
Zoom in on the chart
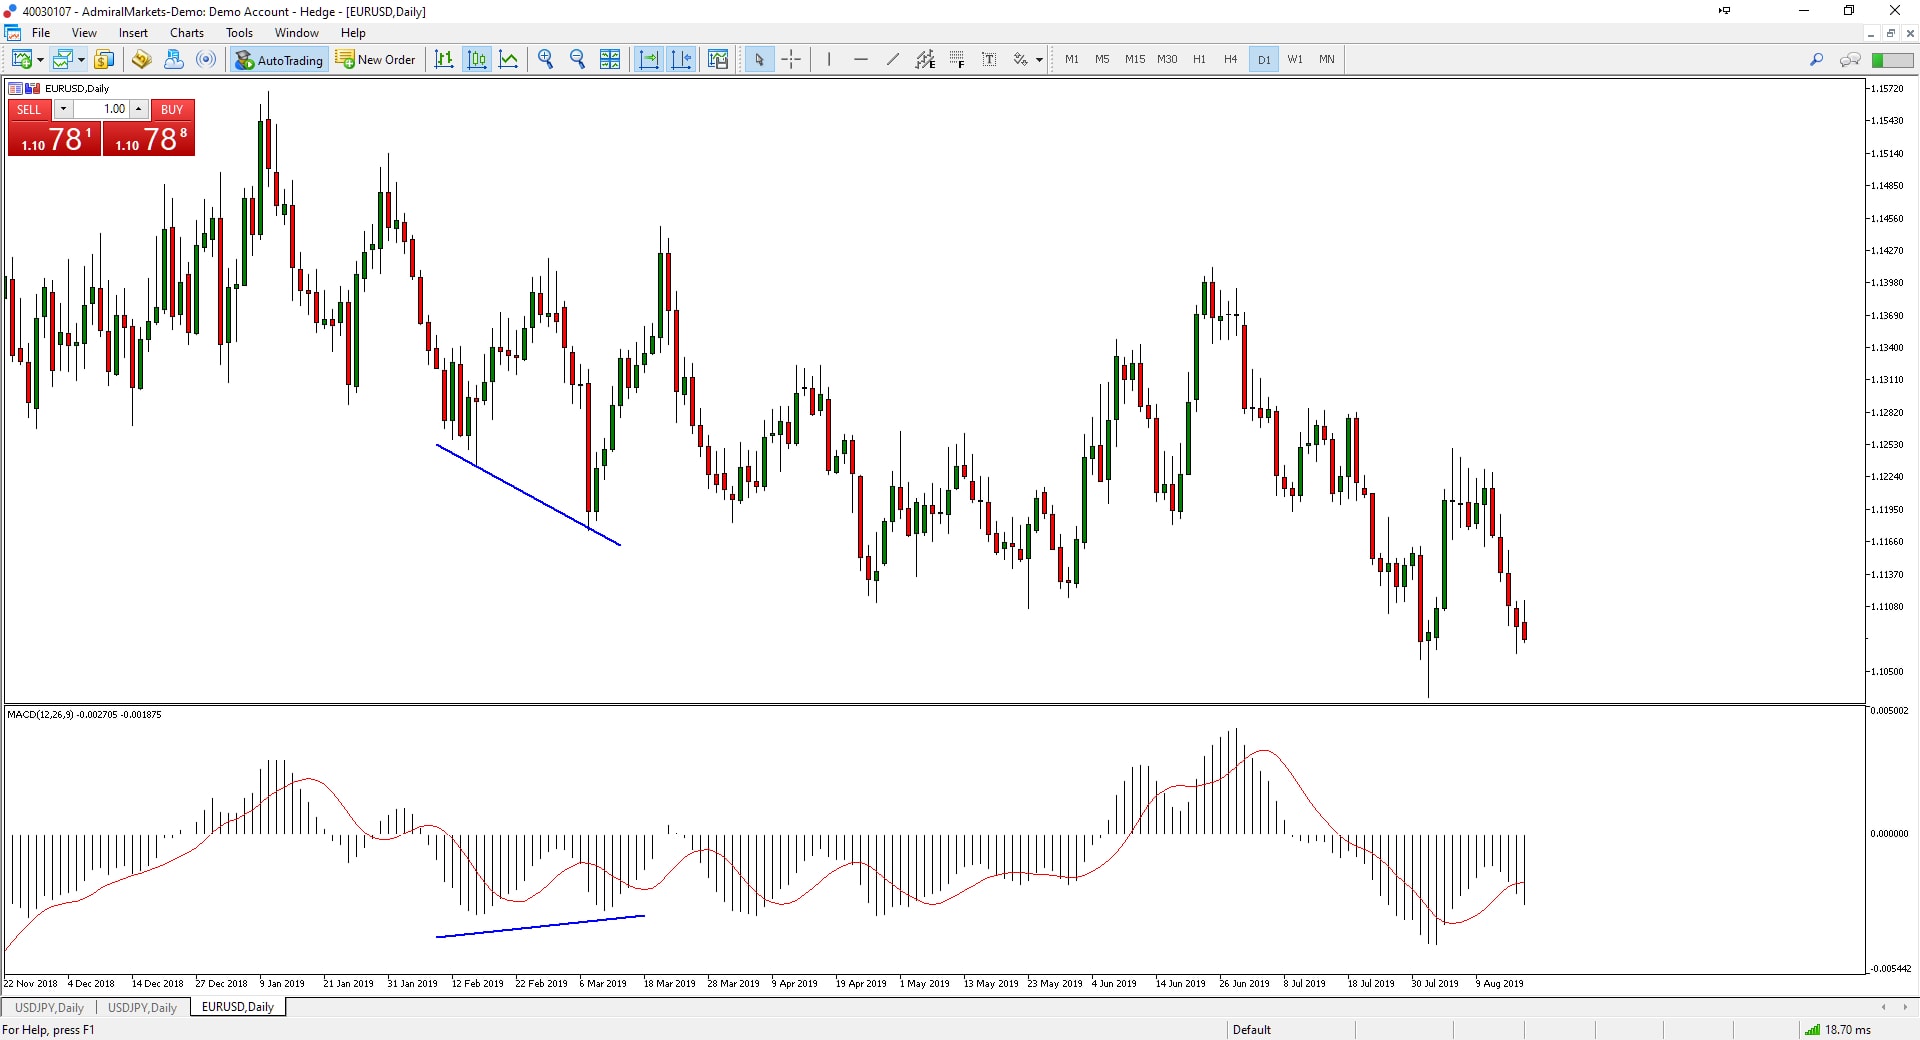pos(545,59)
